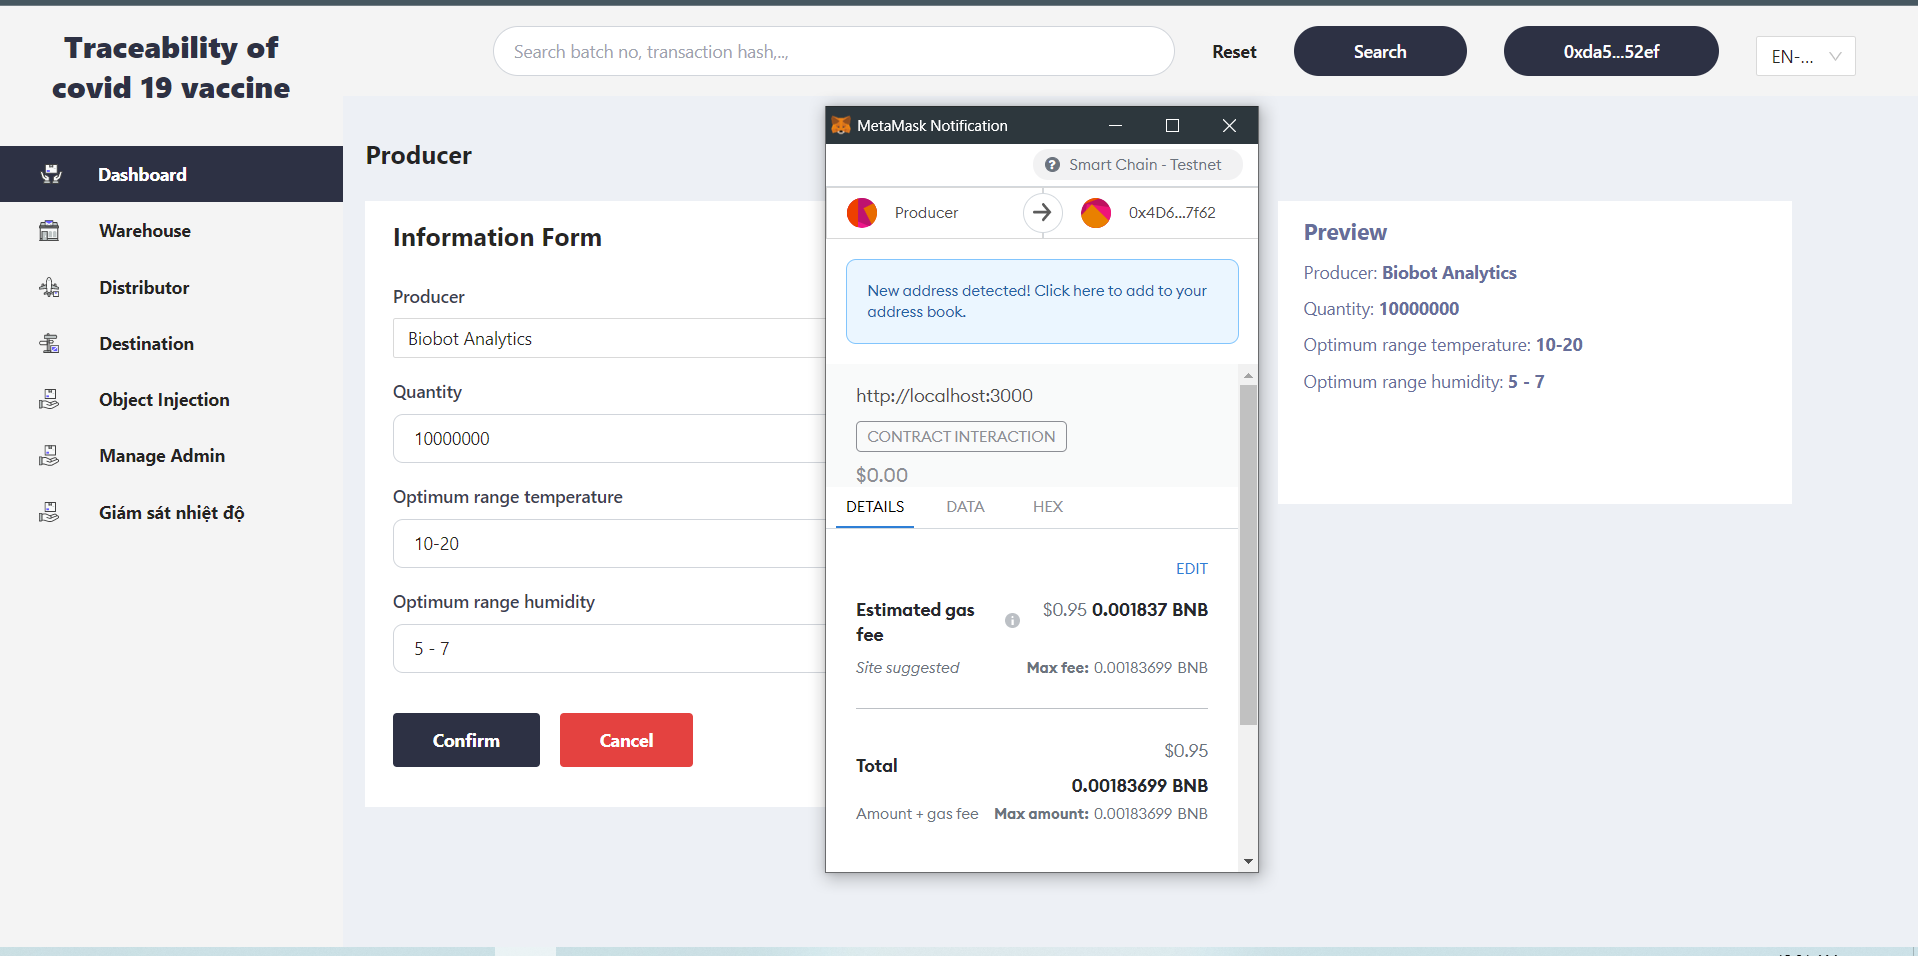Viewport: 1918px width, 956px height.
Task: Click the new address detected notice
Action: pyautogui.click(x=1042, y=301)
